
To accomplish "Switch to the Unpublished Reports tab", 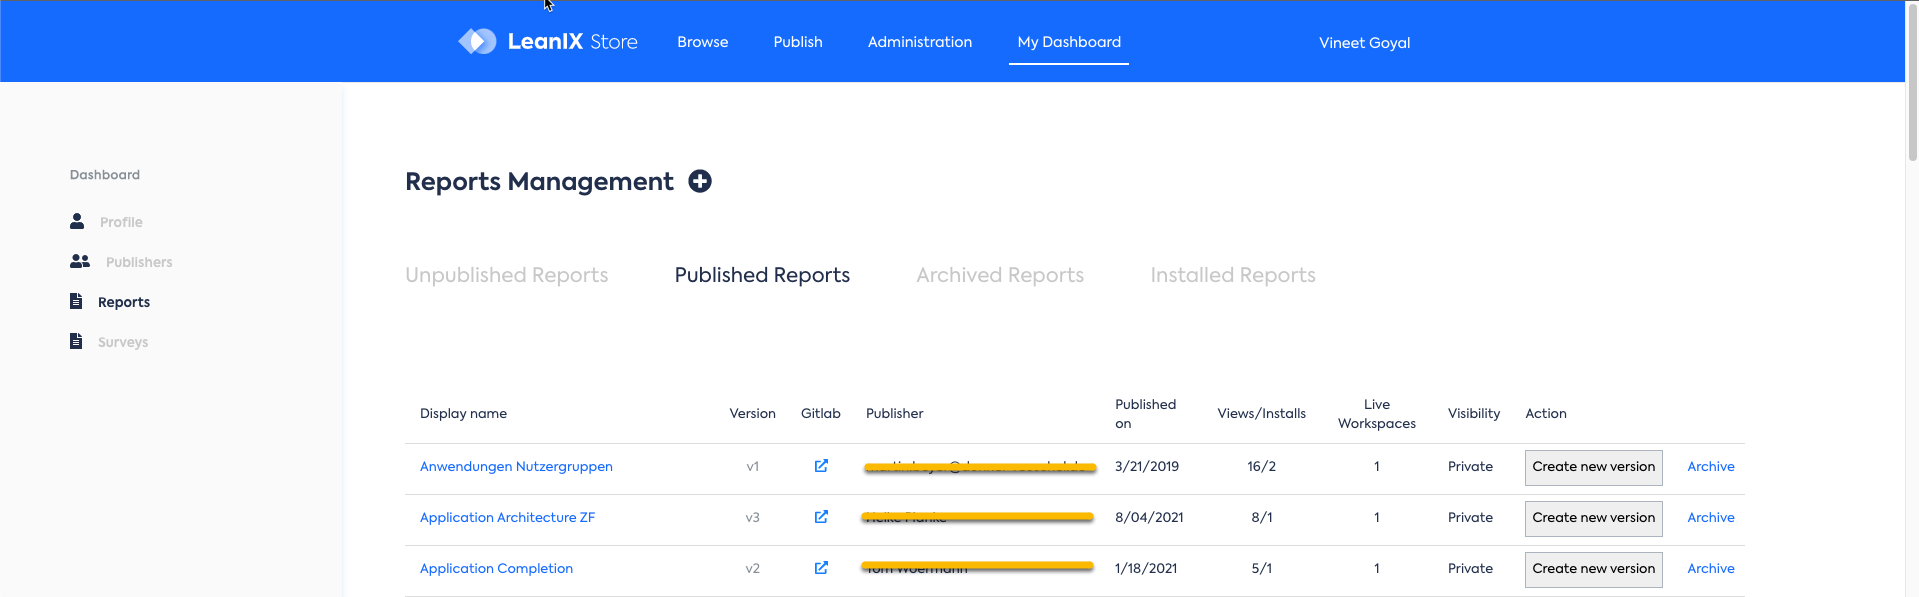I will point(506,275).
